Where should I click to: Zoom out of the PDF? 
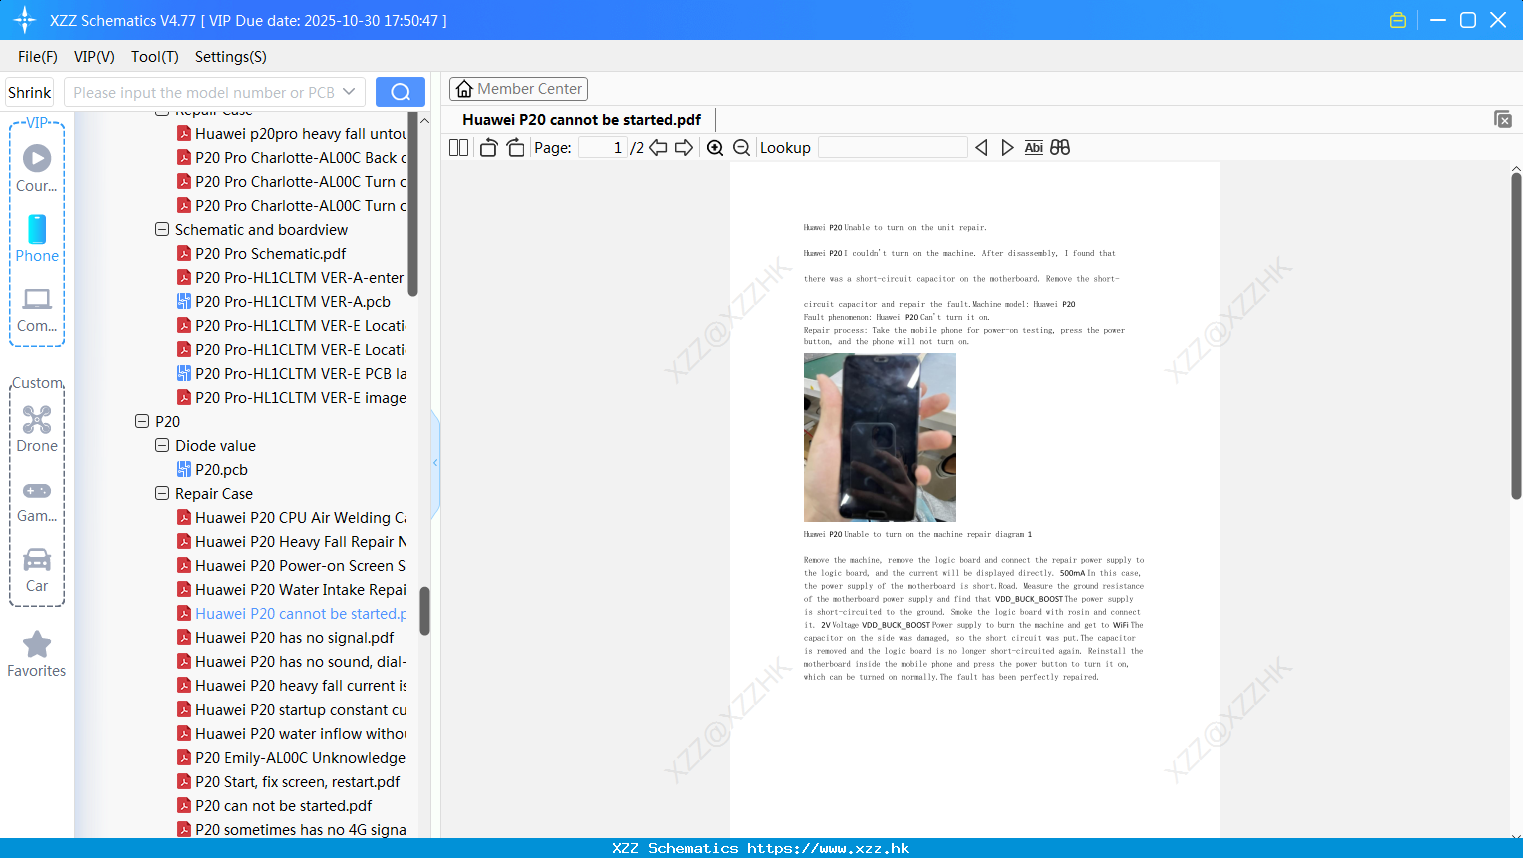coord(741,148)
